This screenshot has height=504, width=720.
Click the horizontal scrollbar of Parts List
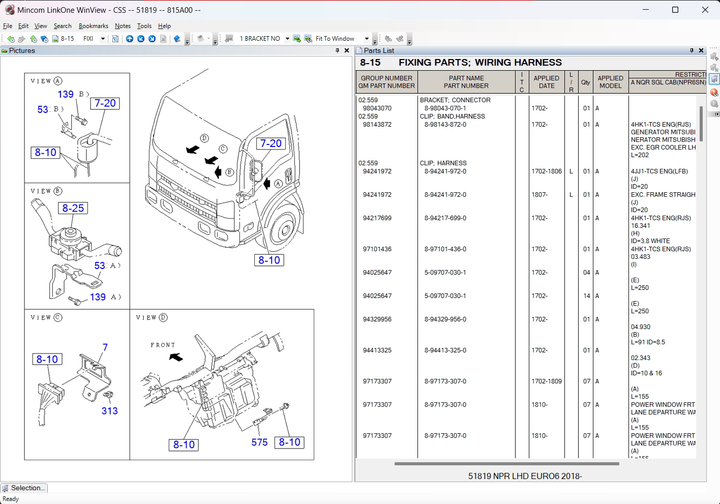[506, 464]
